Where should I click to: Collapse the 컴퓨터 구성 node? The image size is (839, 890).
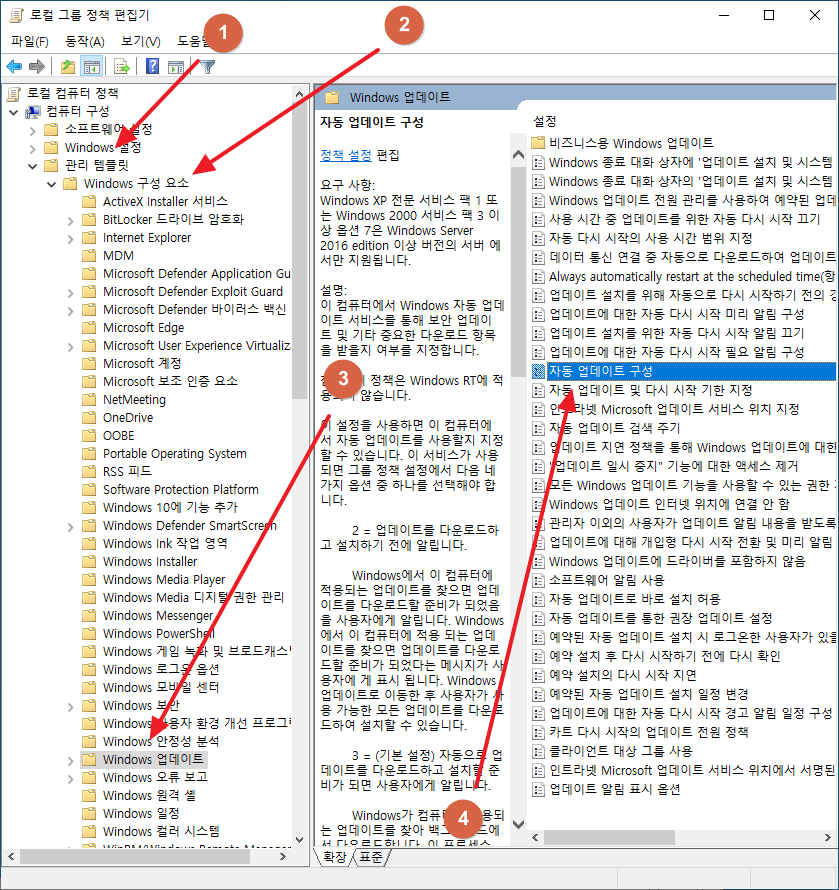[x=14, y=112]
